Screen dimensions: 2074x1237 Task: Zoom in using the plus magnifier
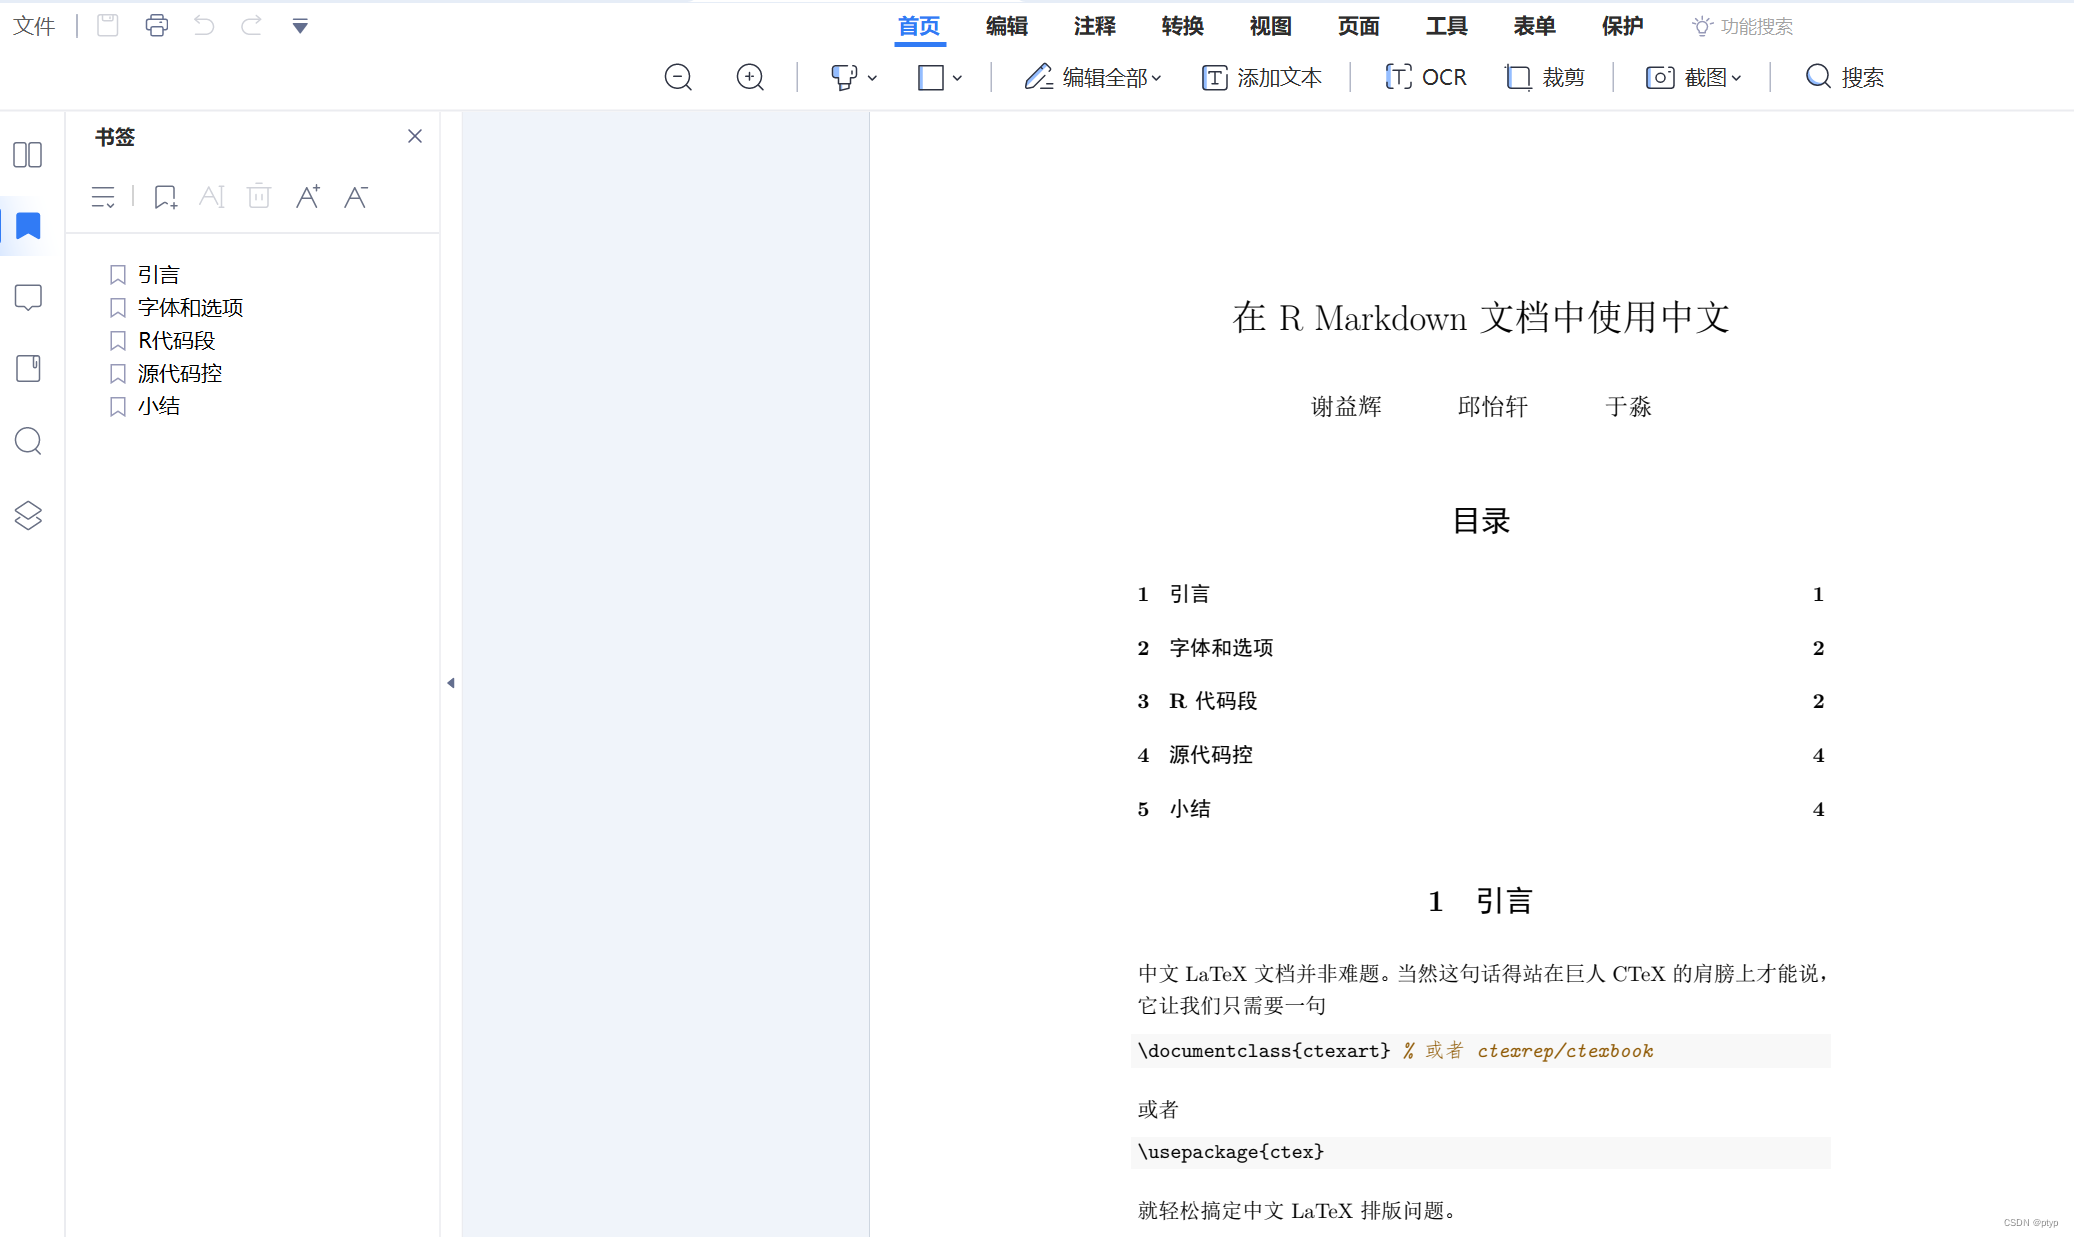pos(750,77)
